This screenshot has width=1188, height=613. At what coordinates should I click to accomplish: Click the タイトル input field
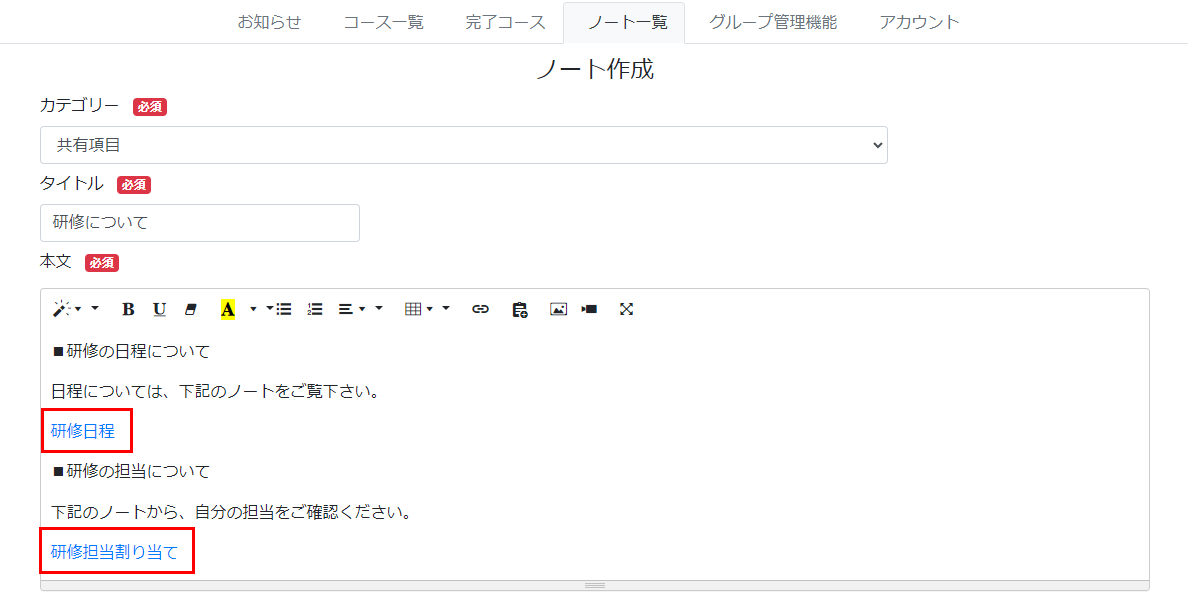coord(199,223)
